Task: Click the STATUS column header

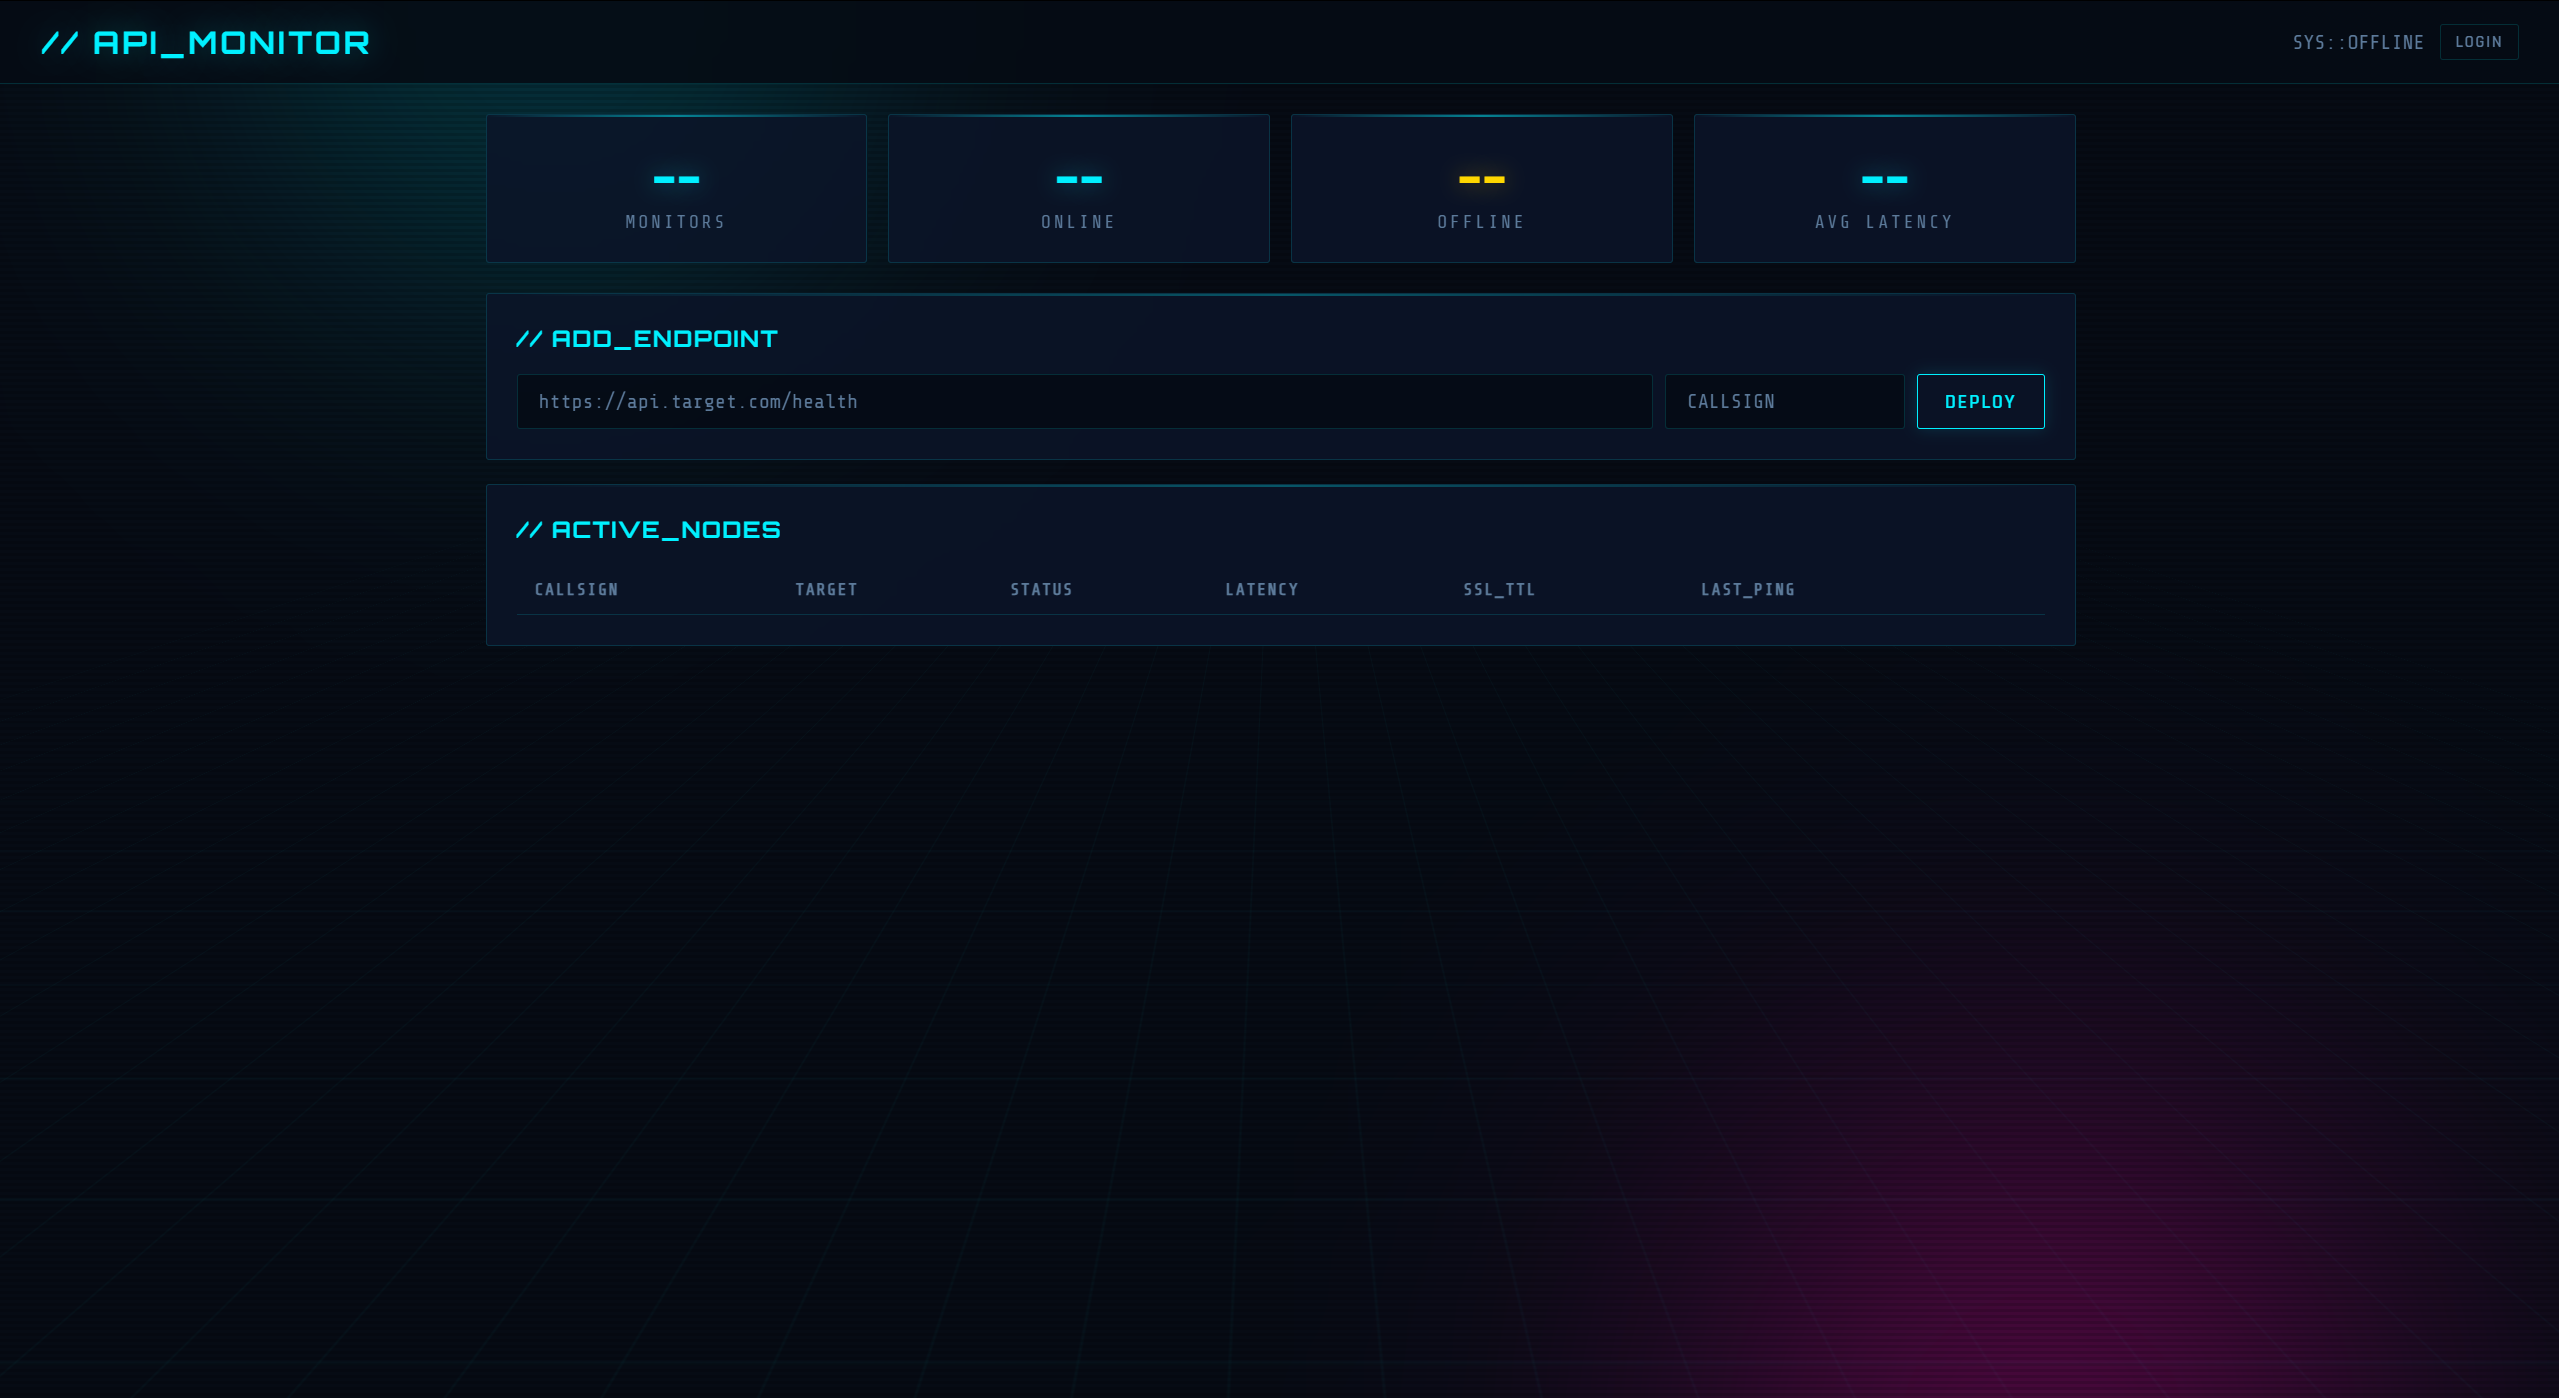Action: point(1041,589)
